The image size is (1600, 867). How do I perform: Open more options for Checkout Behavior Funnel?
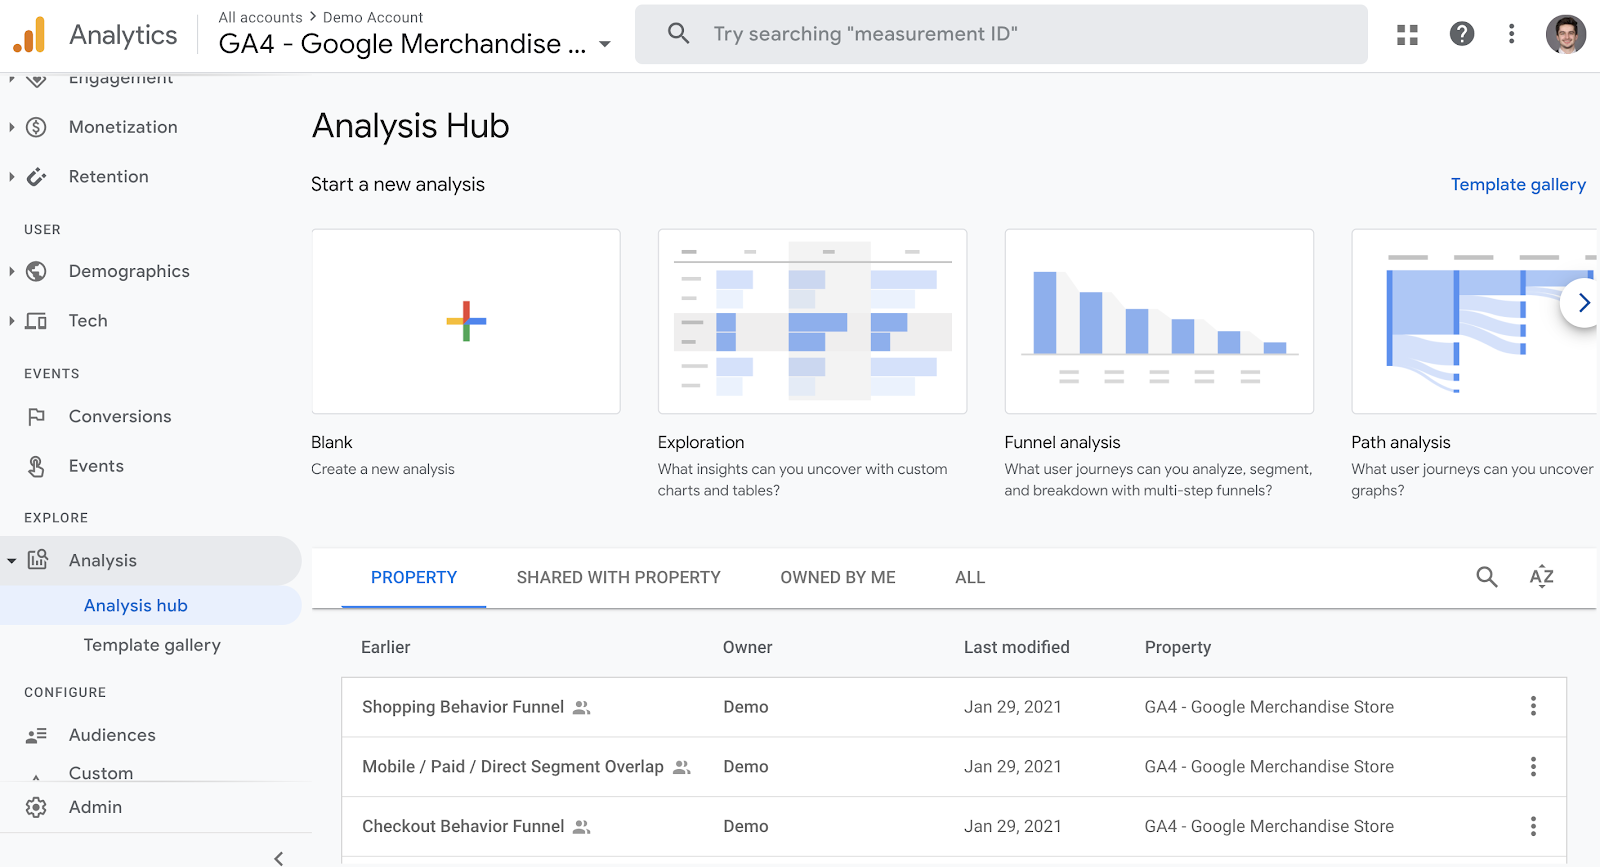point(1533,826)
